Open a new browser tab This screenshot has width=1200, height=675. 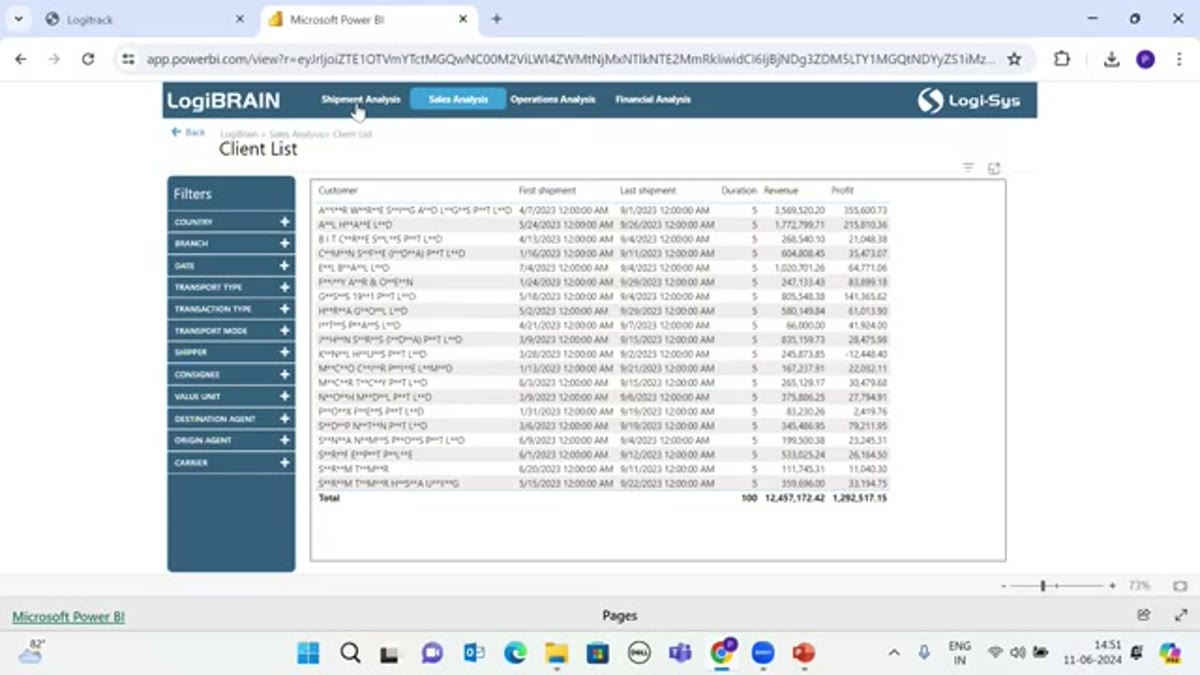coord(497,19)
